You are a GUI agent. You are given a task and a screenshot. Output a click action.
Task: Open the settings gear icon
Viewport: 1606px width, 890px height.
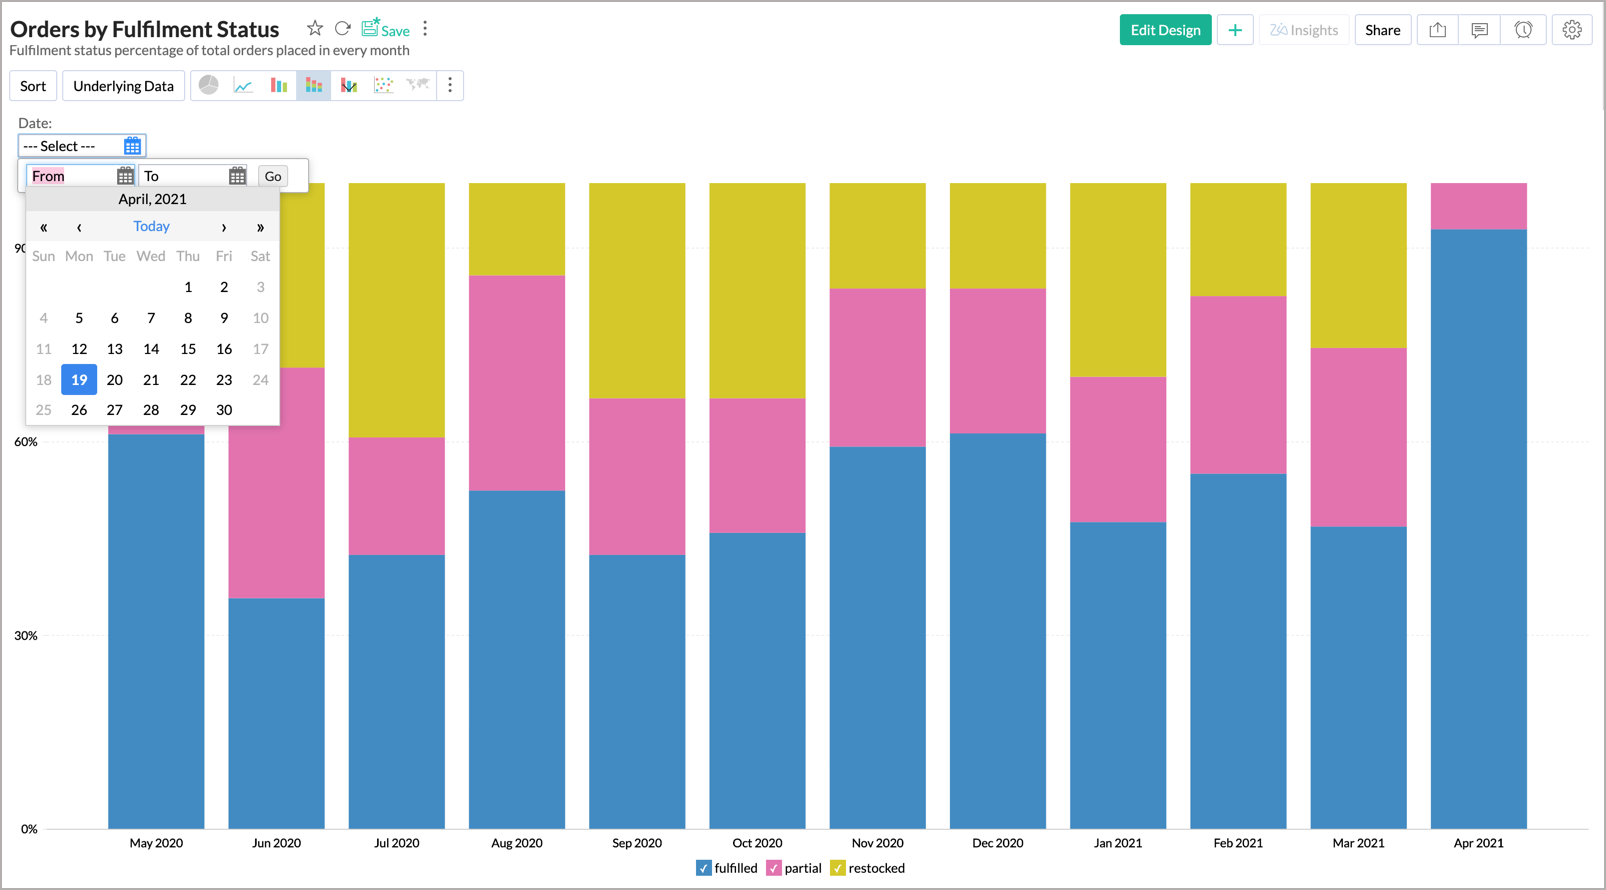click(1571, 30)
